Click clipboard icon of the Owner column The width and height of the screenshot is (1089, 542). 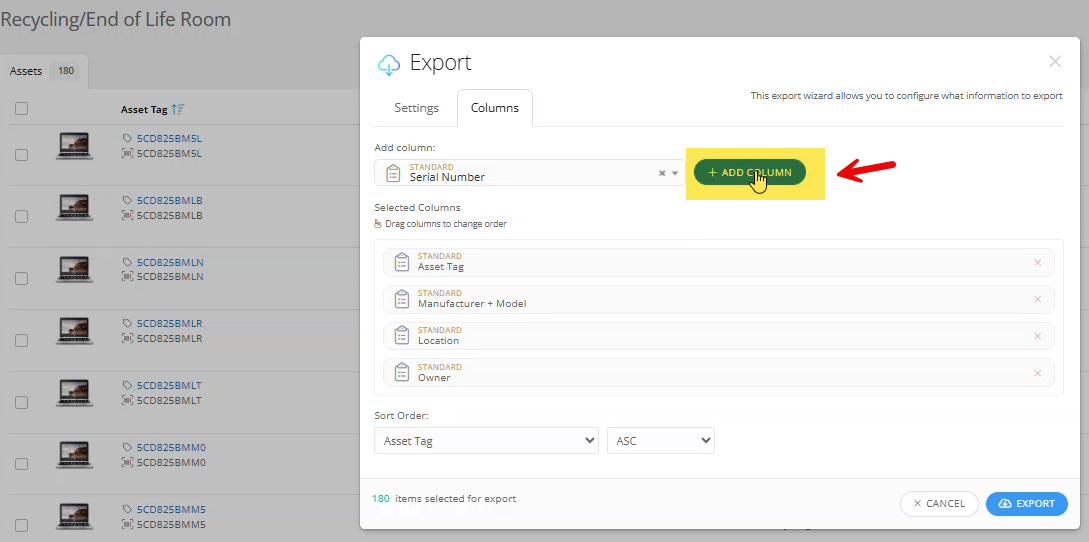click(402, 373)
